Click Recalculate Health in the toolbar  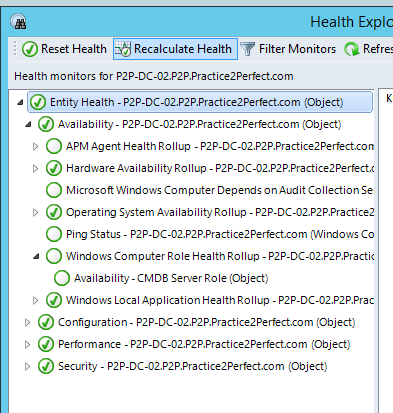[x=175, y=49]
